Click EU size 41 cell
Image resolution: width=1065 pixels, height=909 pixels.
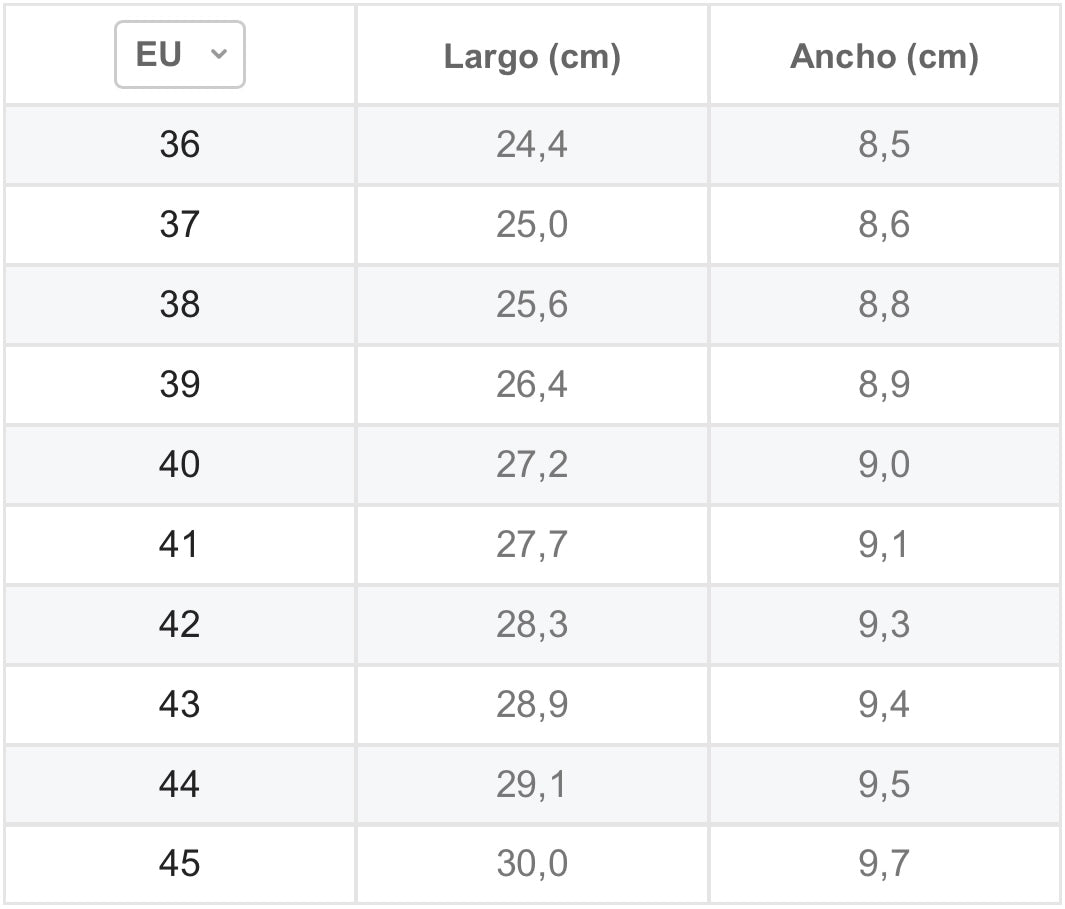pyautogui.click(x=180, y=545)
